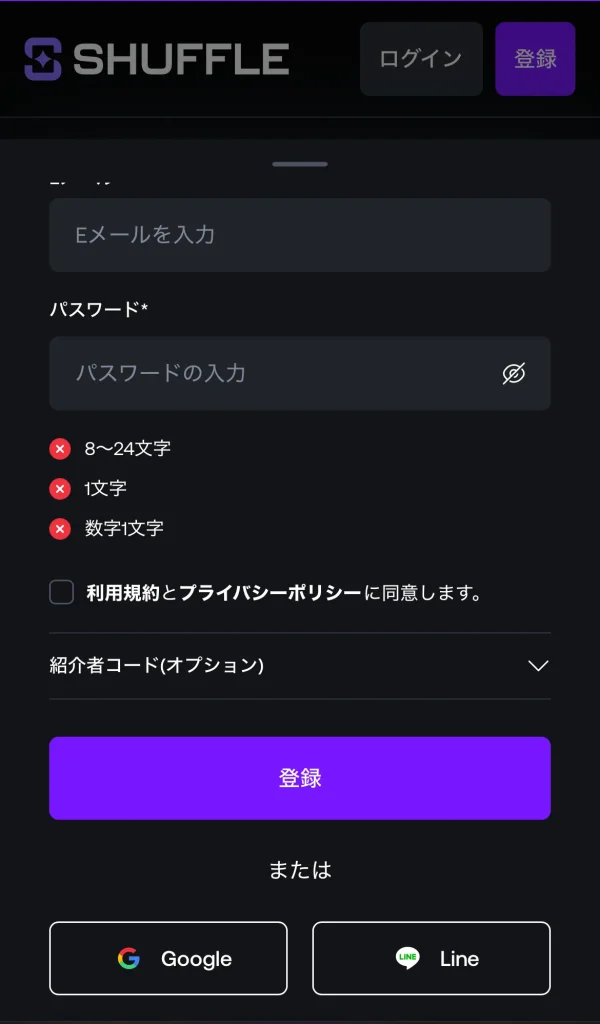Viewport: 600px width, 1024px height.
Task: Open the ログイン tab in header
Action: 421,59
